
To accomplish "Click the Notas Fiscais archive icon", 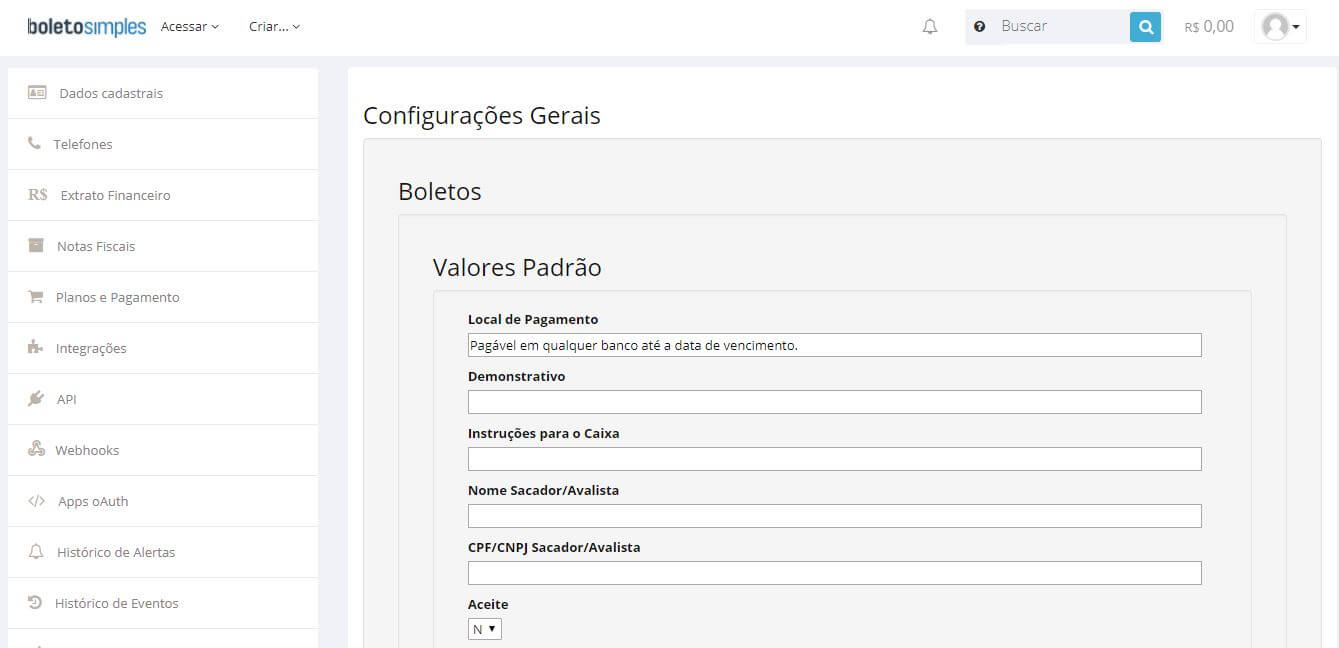I will pyautogui.click(x=36, y=246).
